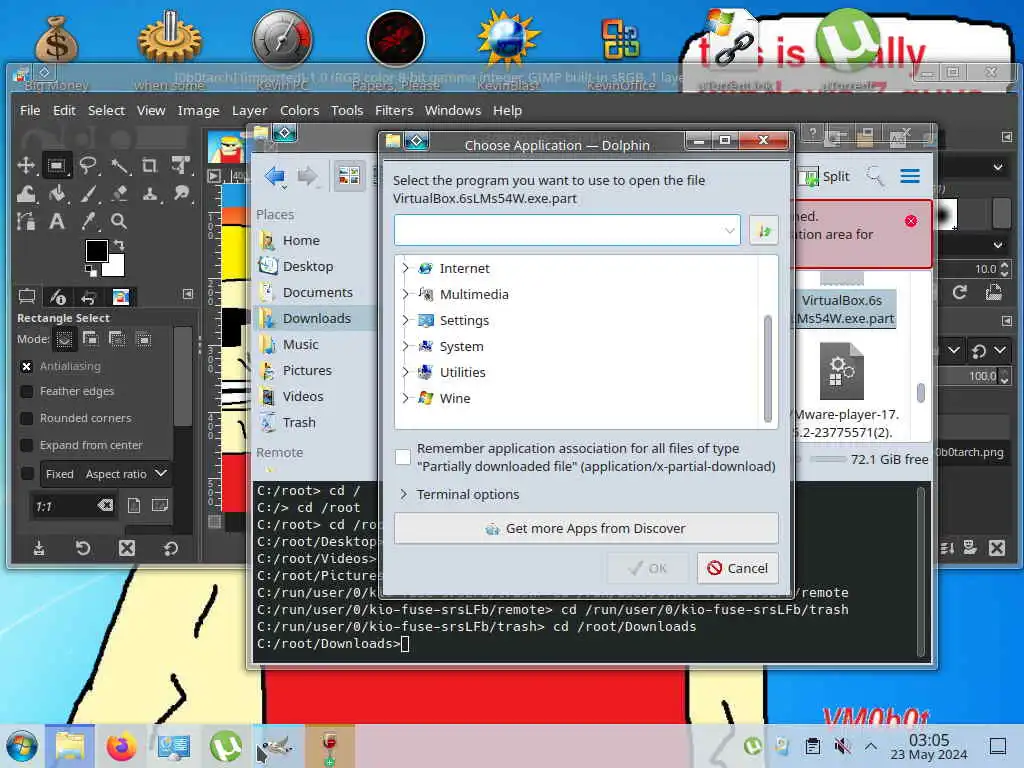Open the program name combo box dropdown arrow
The width and height of the screenshot is (1024, 768).
click(x=729, y=231)
